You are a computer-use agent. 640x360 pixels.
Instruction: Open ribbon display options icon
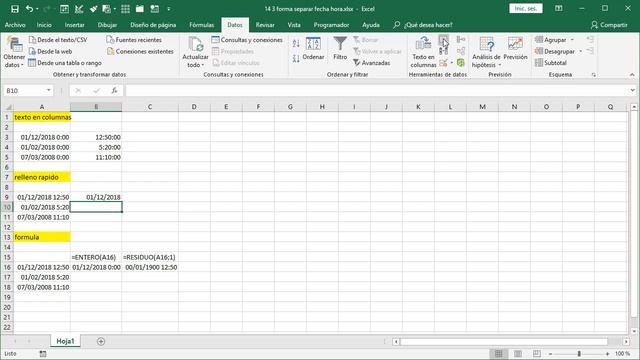559,9
